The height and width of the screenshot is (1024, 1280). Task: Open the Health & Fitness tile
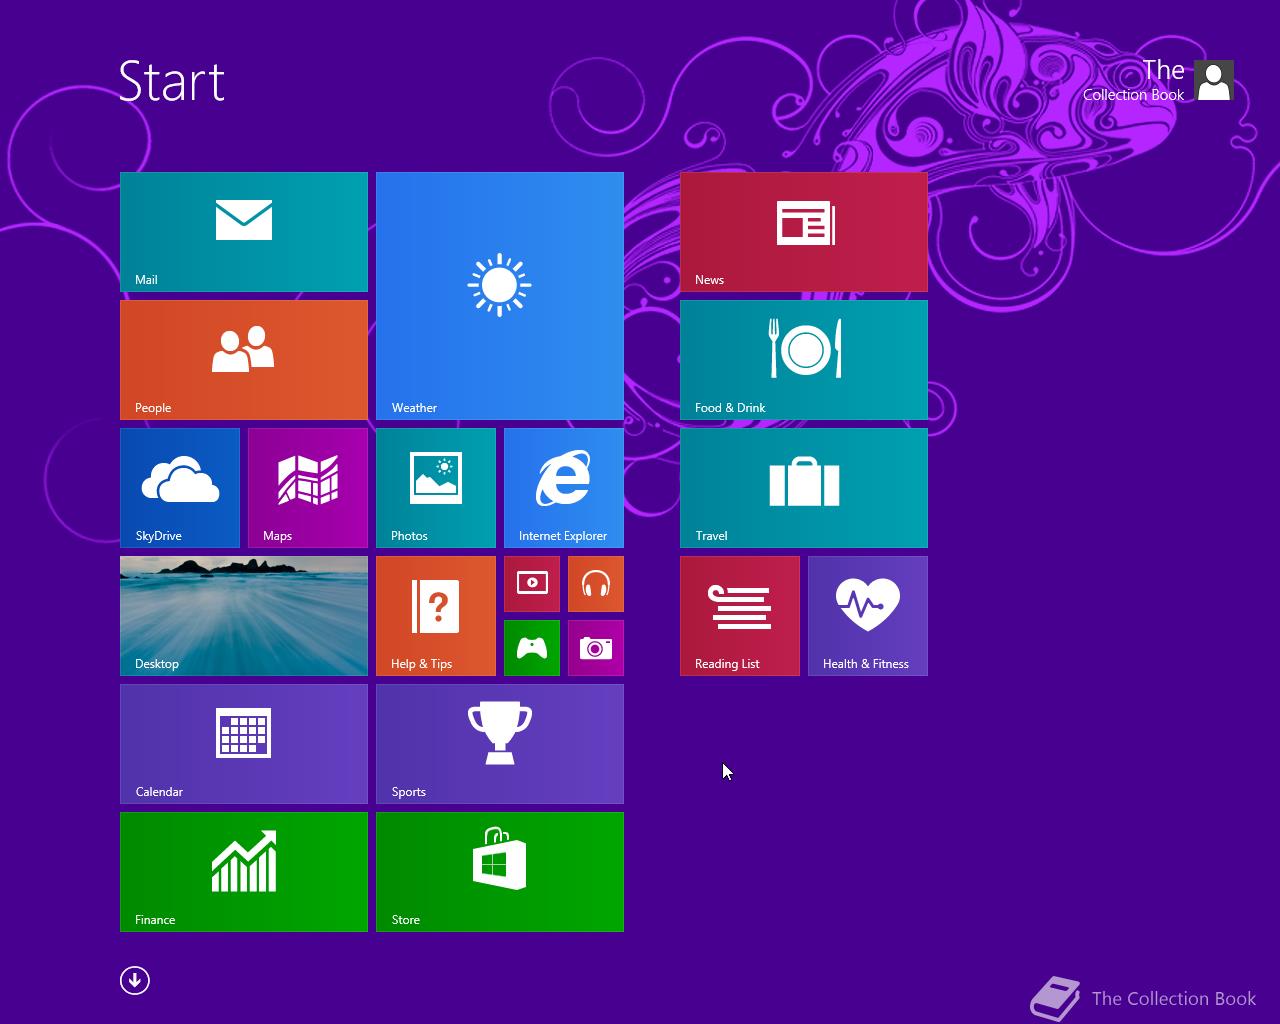coord(868,616)
